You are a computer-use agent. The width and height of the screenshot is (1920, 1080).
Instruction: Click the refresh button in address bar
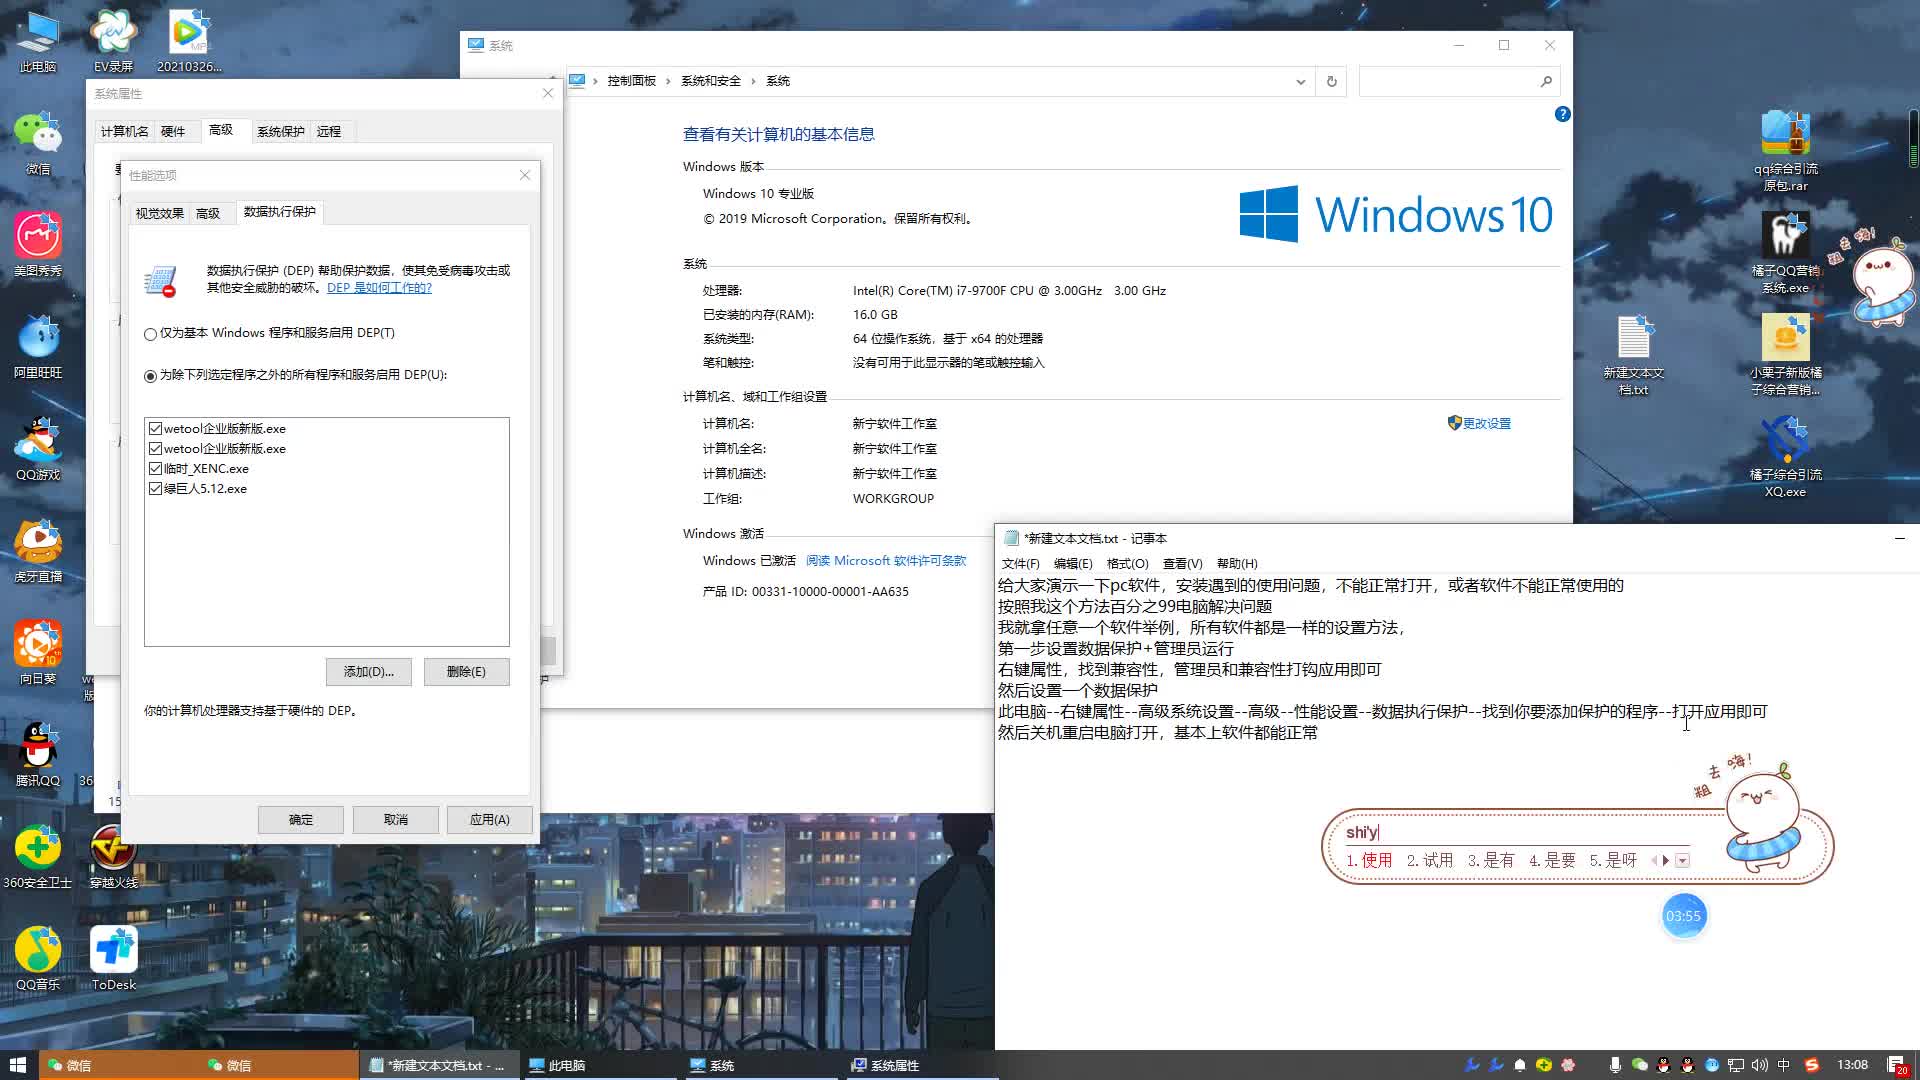point(1331,82)
